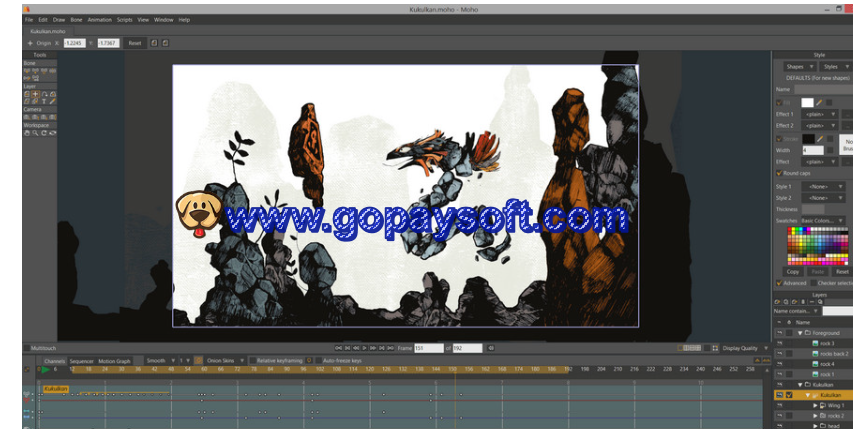The height and width of the screenshot is (429, 853).
Task: Collapse the Foreground layer group
Action: [x=800, y=333]
